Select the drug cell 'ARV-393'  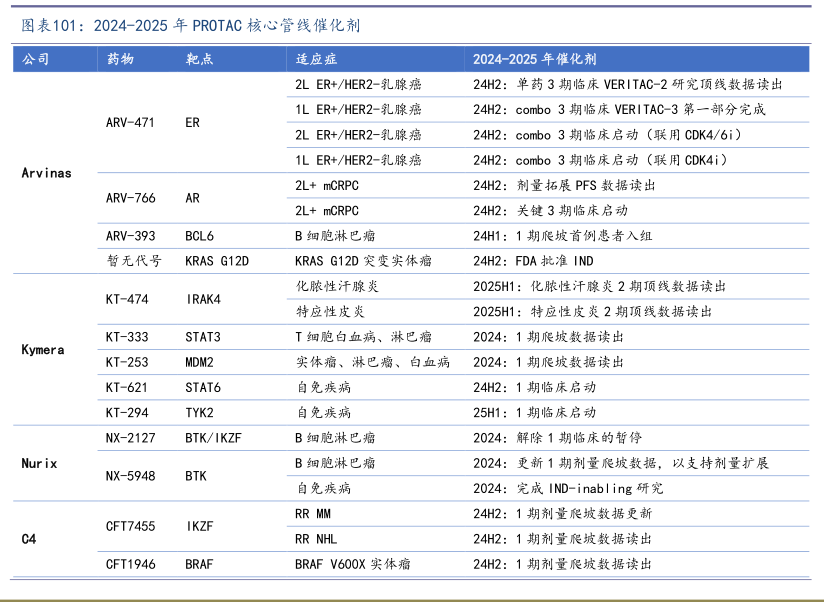pos(130,236)
